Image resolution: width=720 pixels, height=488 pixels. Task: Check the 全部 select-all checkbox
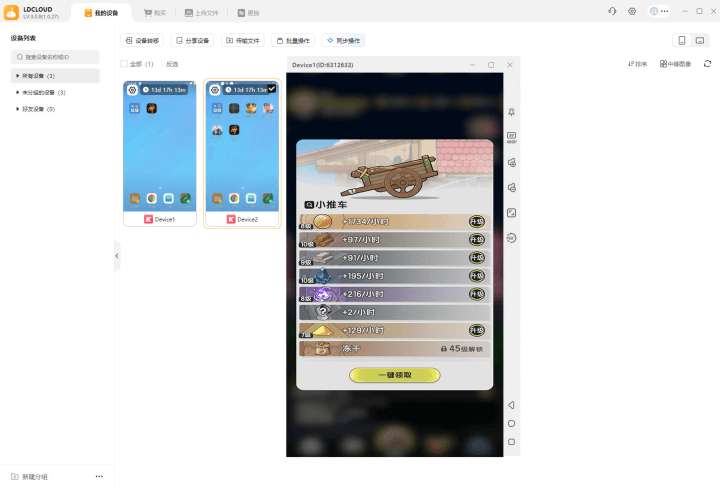pos(124,64)
